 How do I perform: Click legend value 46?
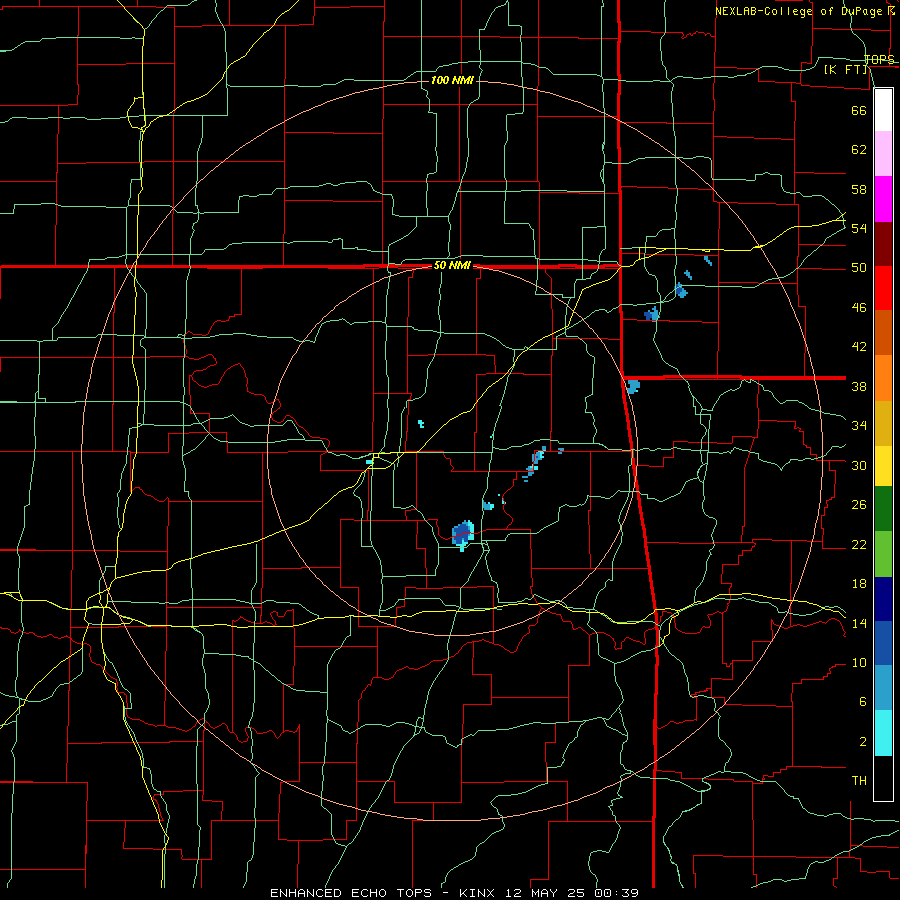point(859,308)
